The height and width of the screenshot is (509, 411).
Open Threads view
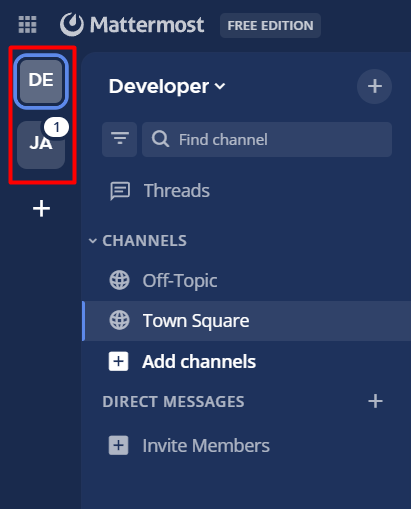coord(246,191)
